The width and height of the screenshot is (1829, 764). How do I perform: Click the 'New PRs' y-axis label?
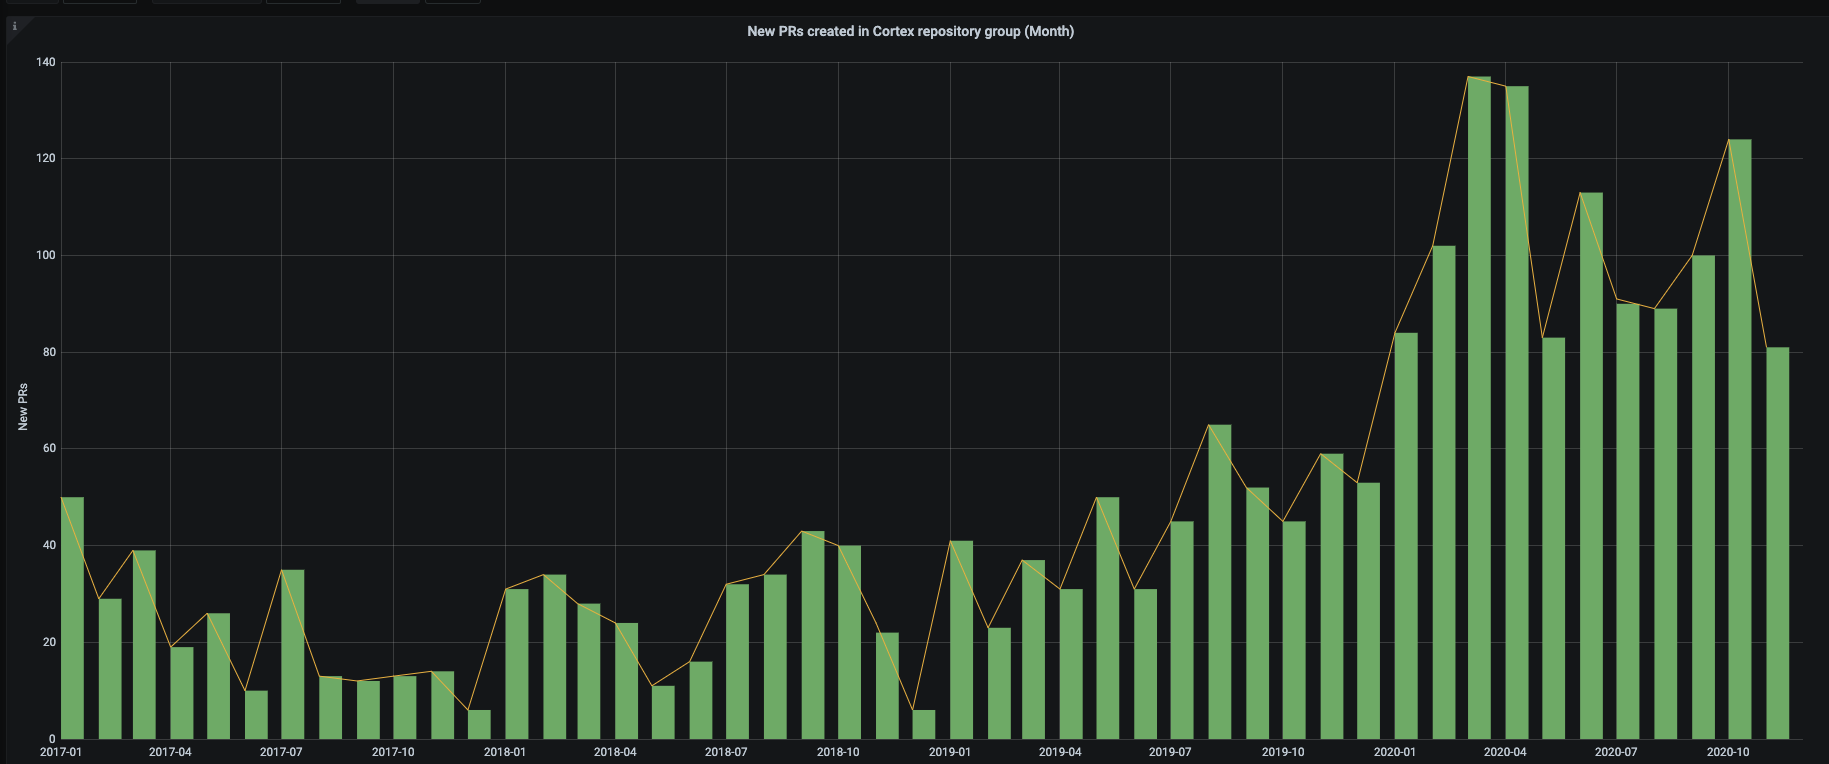pos(23,407)
